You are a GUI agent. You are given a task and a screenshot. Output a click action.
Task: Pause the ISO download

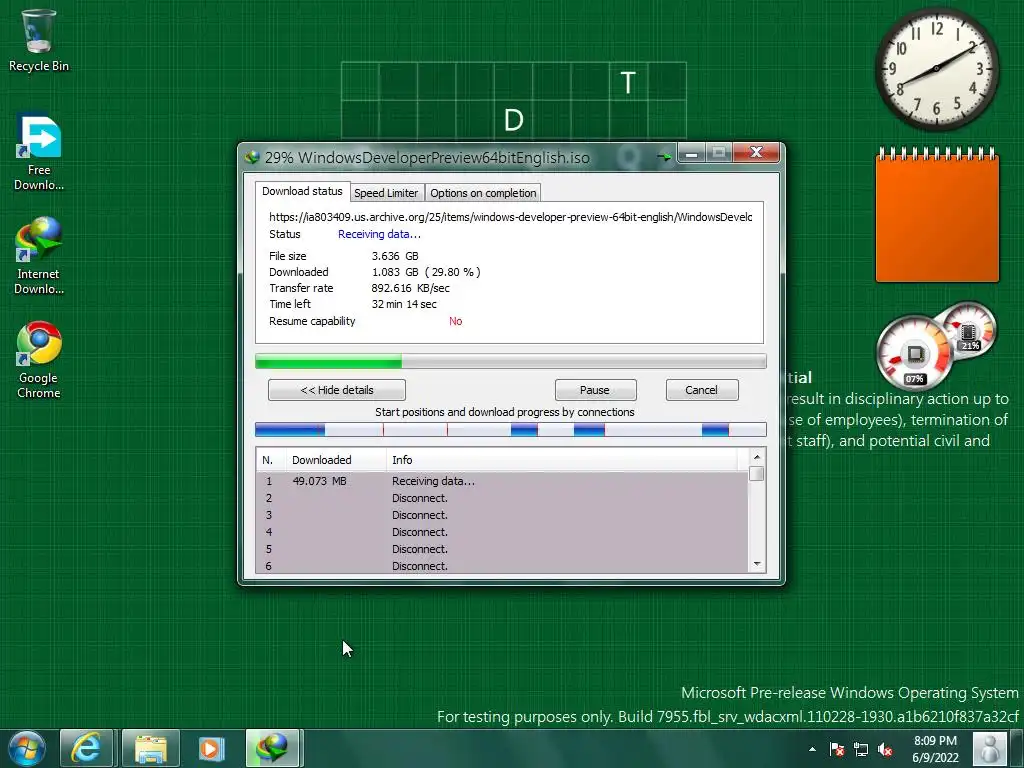(595, 390)
